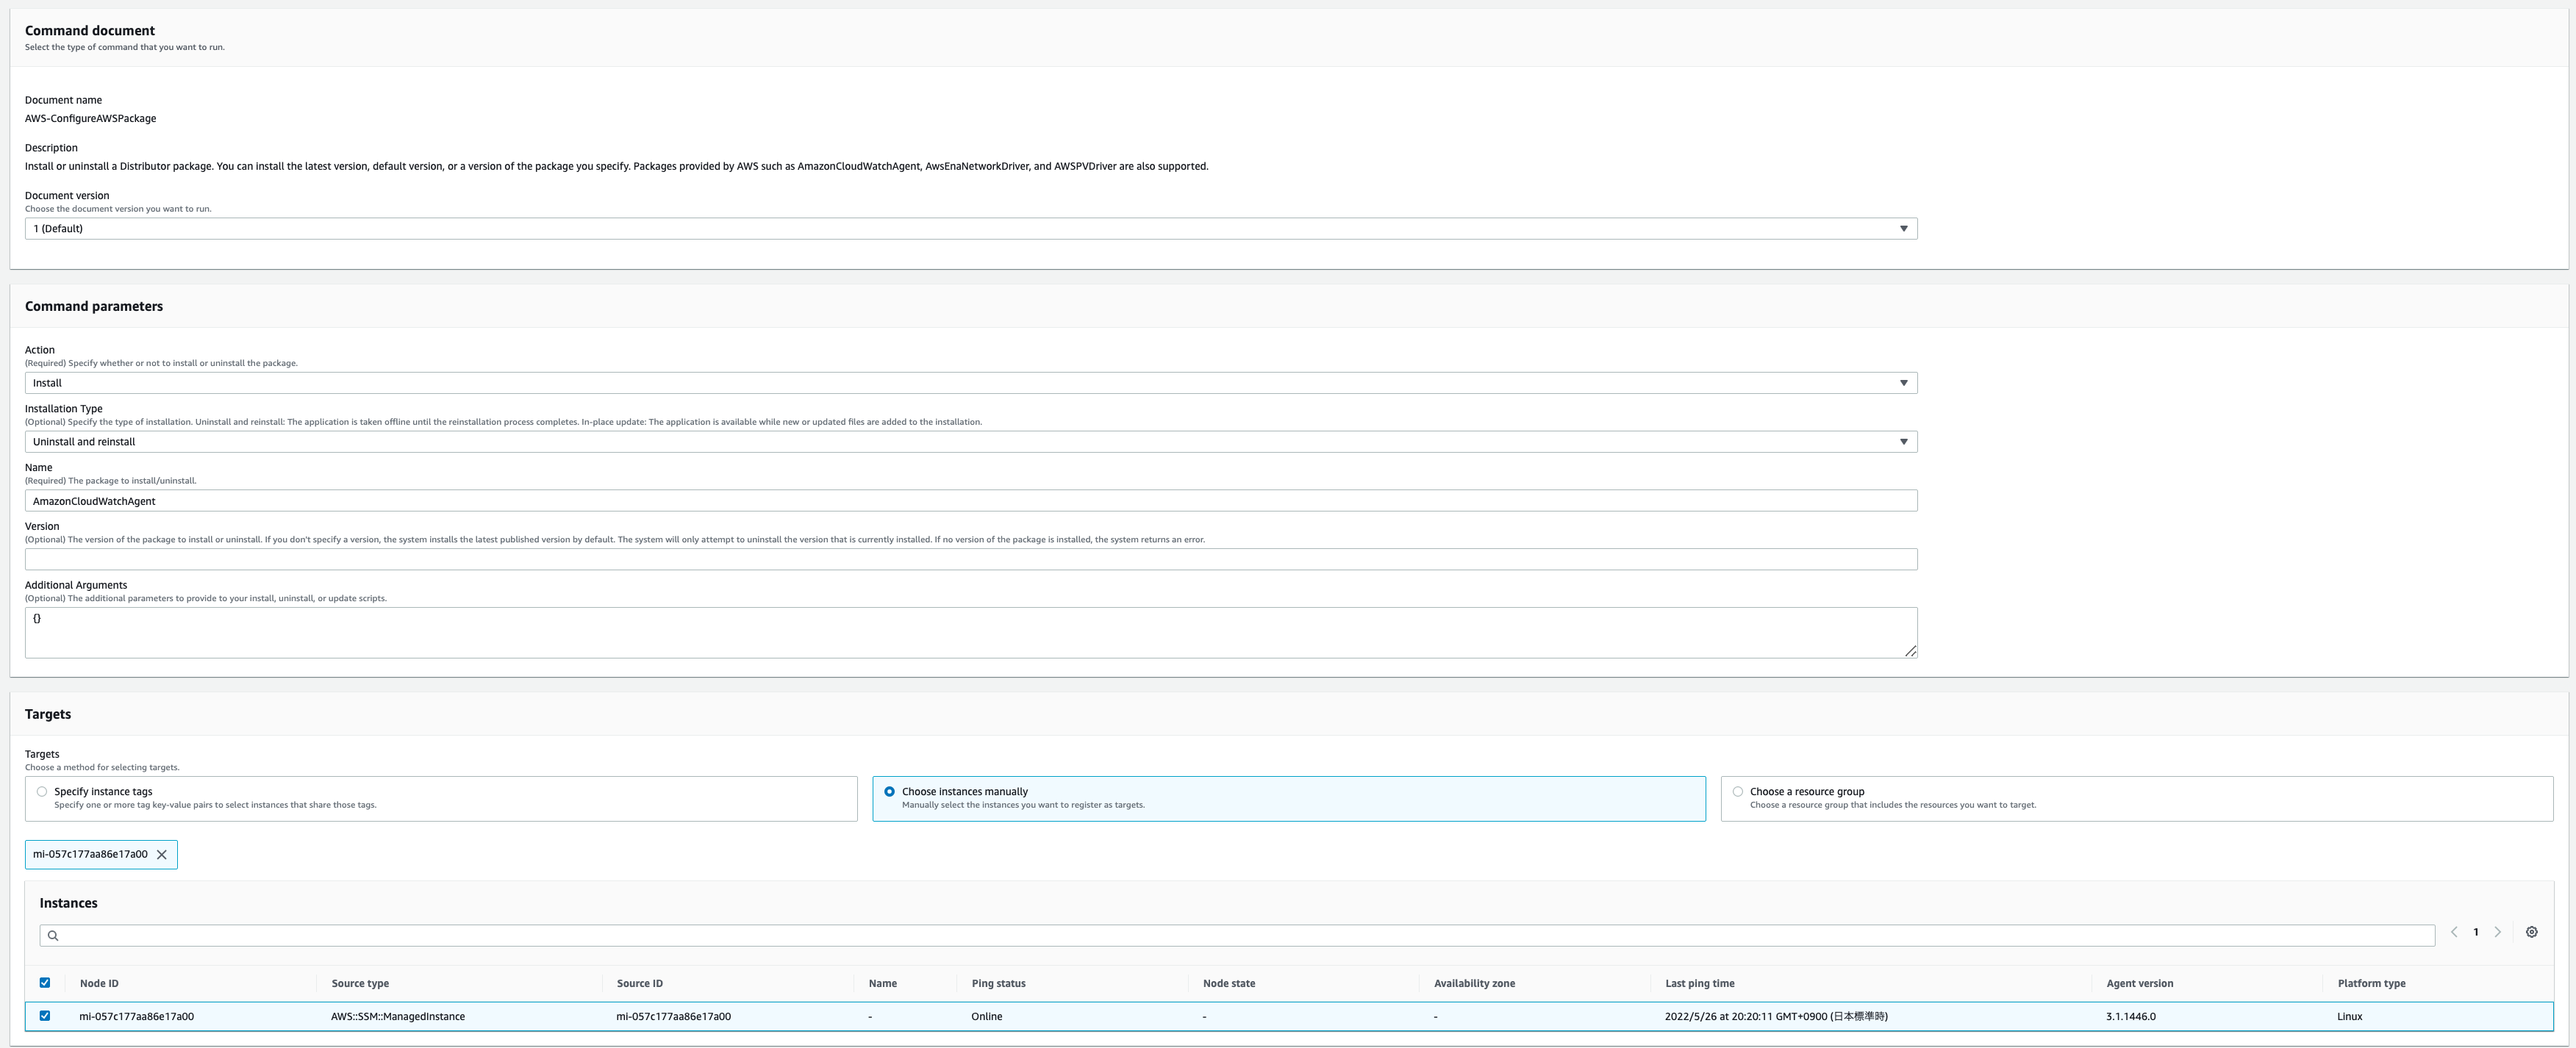Click the Command parameters section header
This screenshot has width=2576, height=1048.
pyautogui.click(x=93, y=307)
